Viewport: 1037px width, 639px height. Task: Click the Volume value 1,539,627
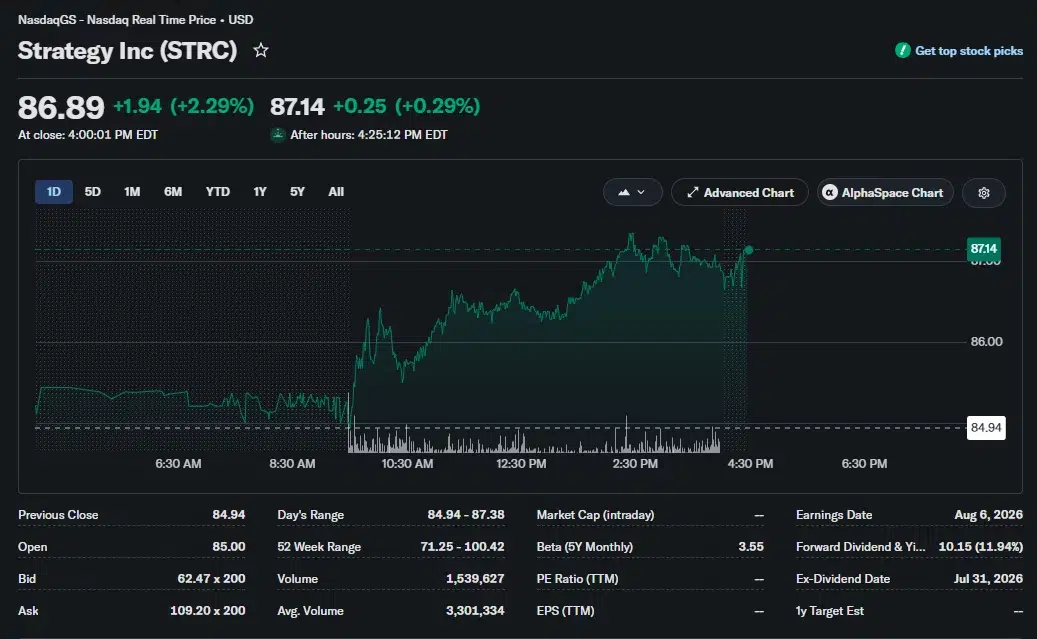475,579
